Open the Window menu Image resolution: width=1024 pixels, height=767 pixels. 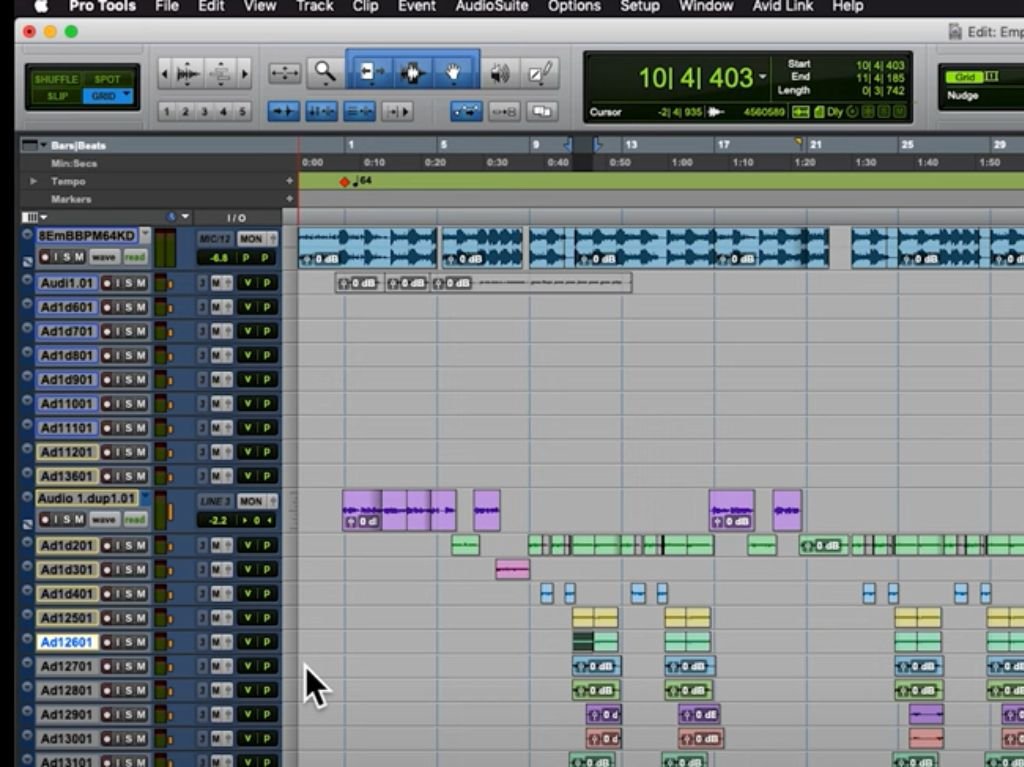coord(706,7)
